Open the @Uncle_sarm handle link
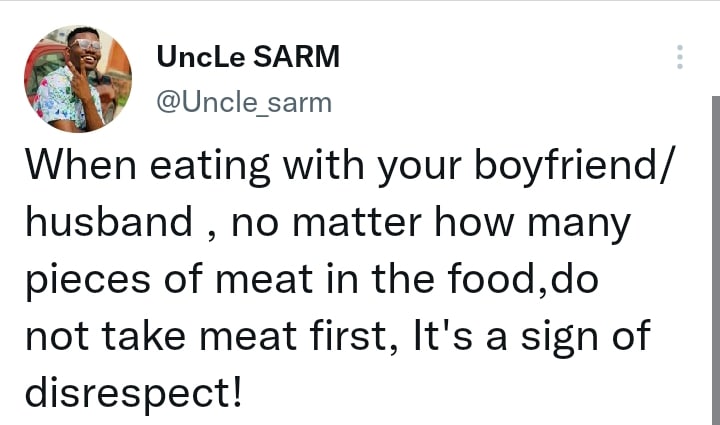This screenshot has width=720, height=425. point(244,102)
